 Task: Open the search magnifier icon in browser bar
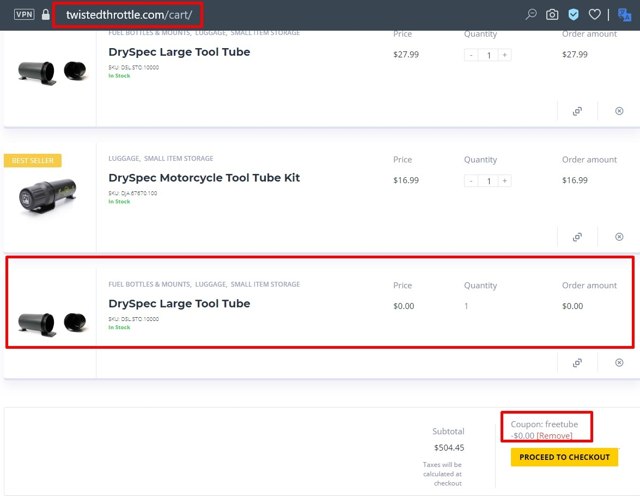pos(531,15)
